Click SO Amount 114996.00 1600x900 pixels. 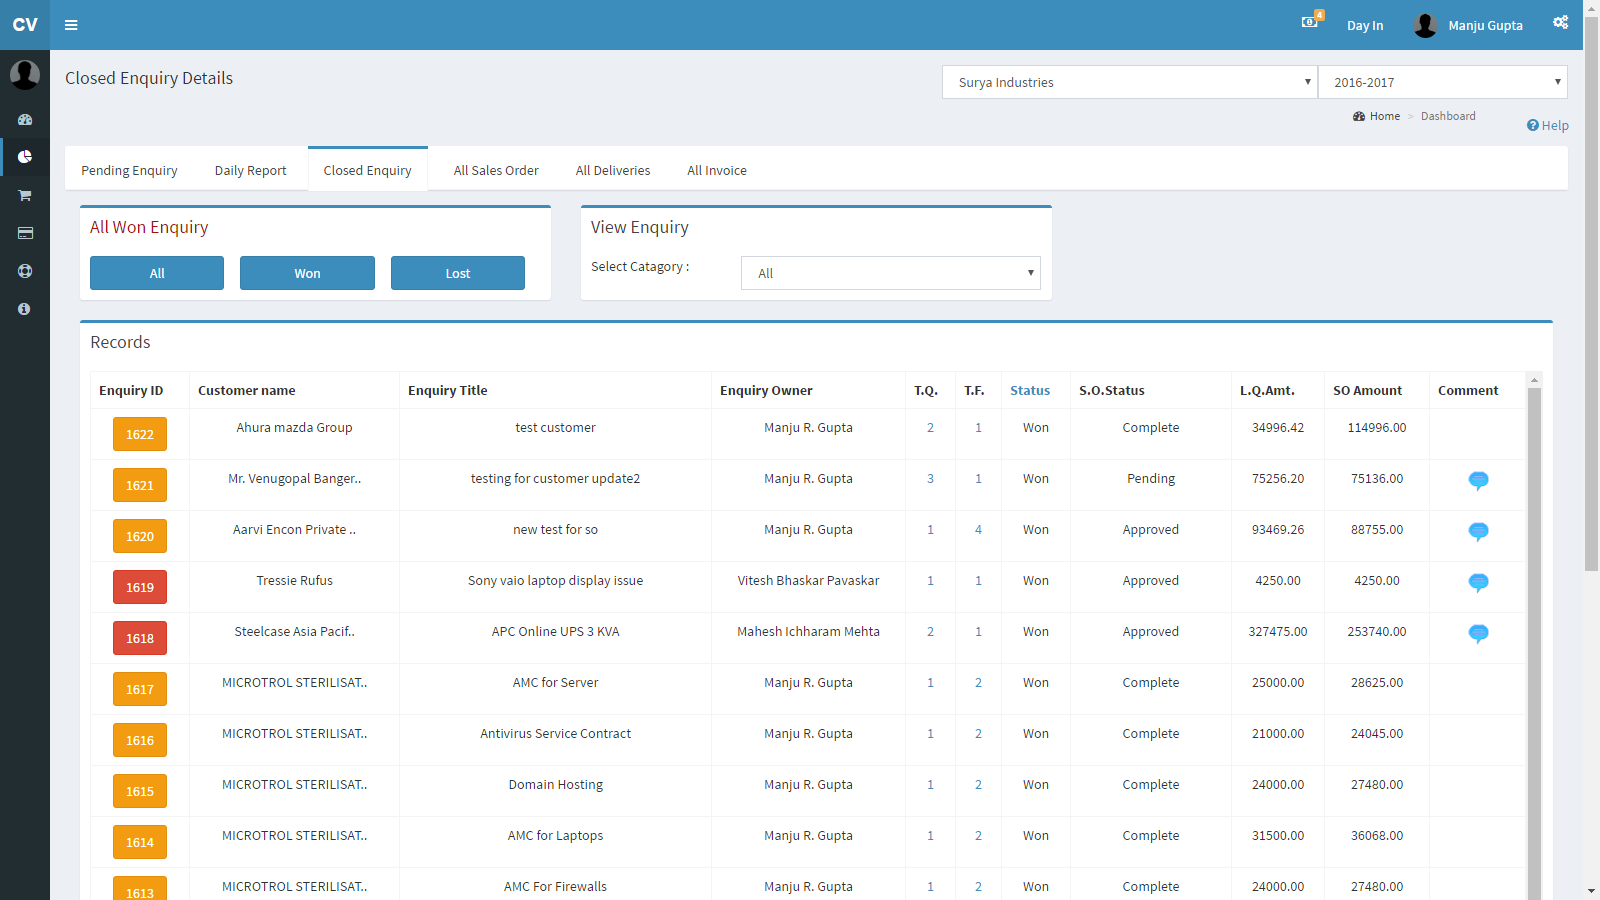point(1377,427)
